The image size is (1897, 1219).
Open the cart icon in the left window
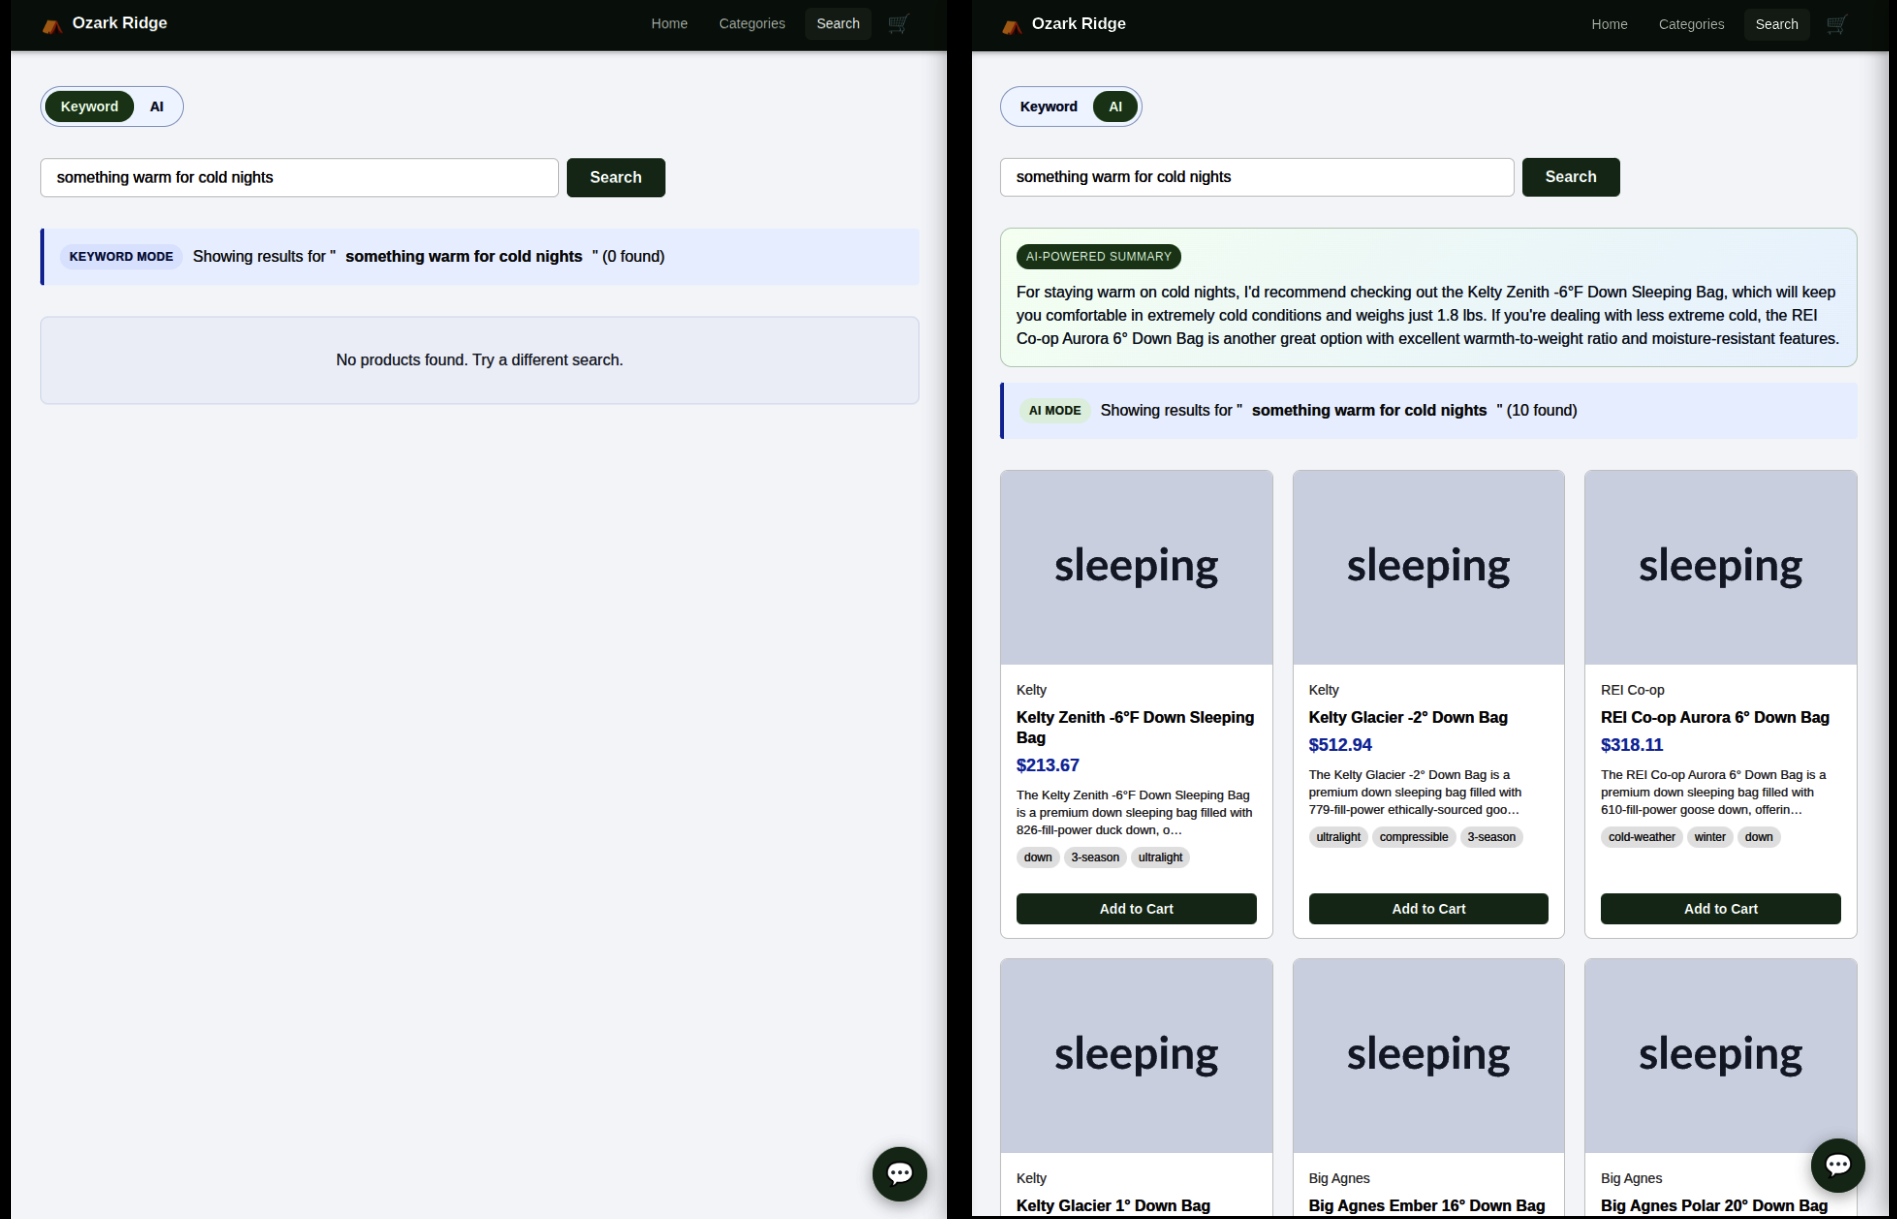[898, 24]
